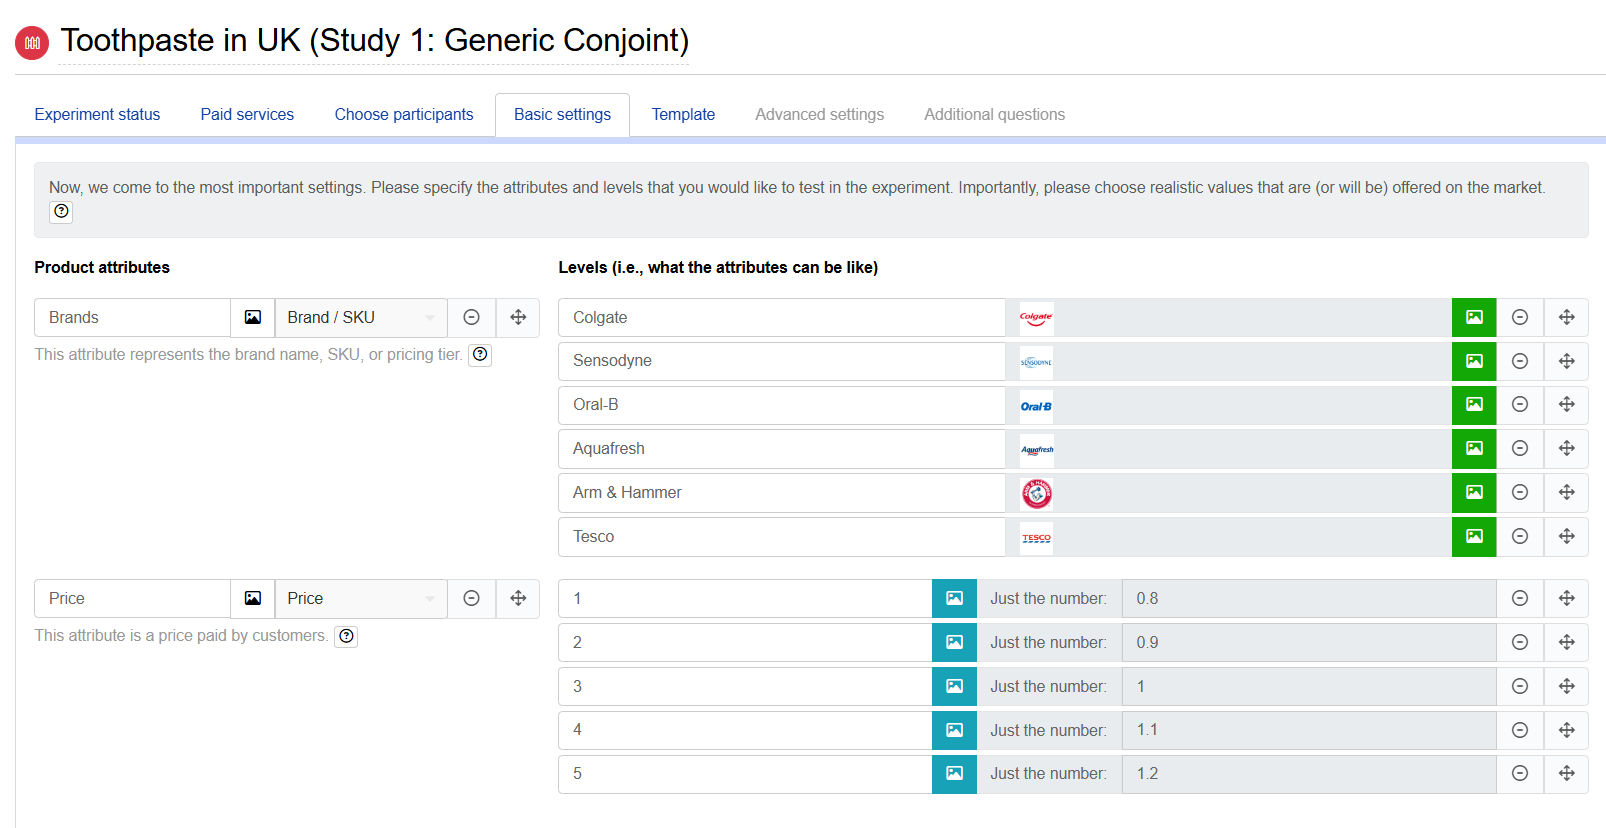Screen dimensions: 1606x828
Task: Edit the Aquafresh level name field
Action: coord(782,449)
